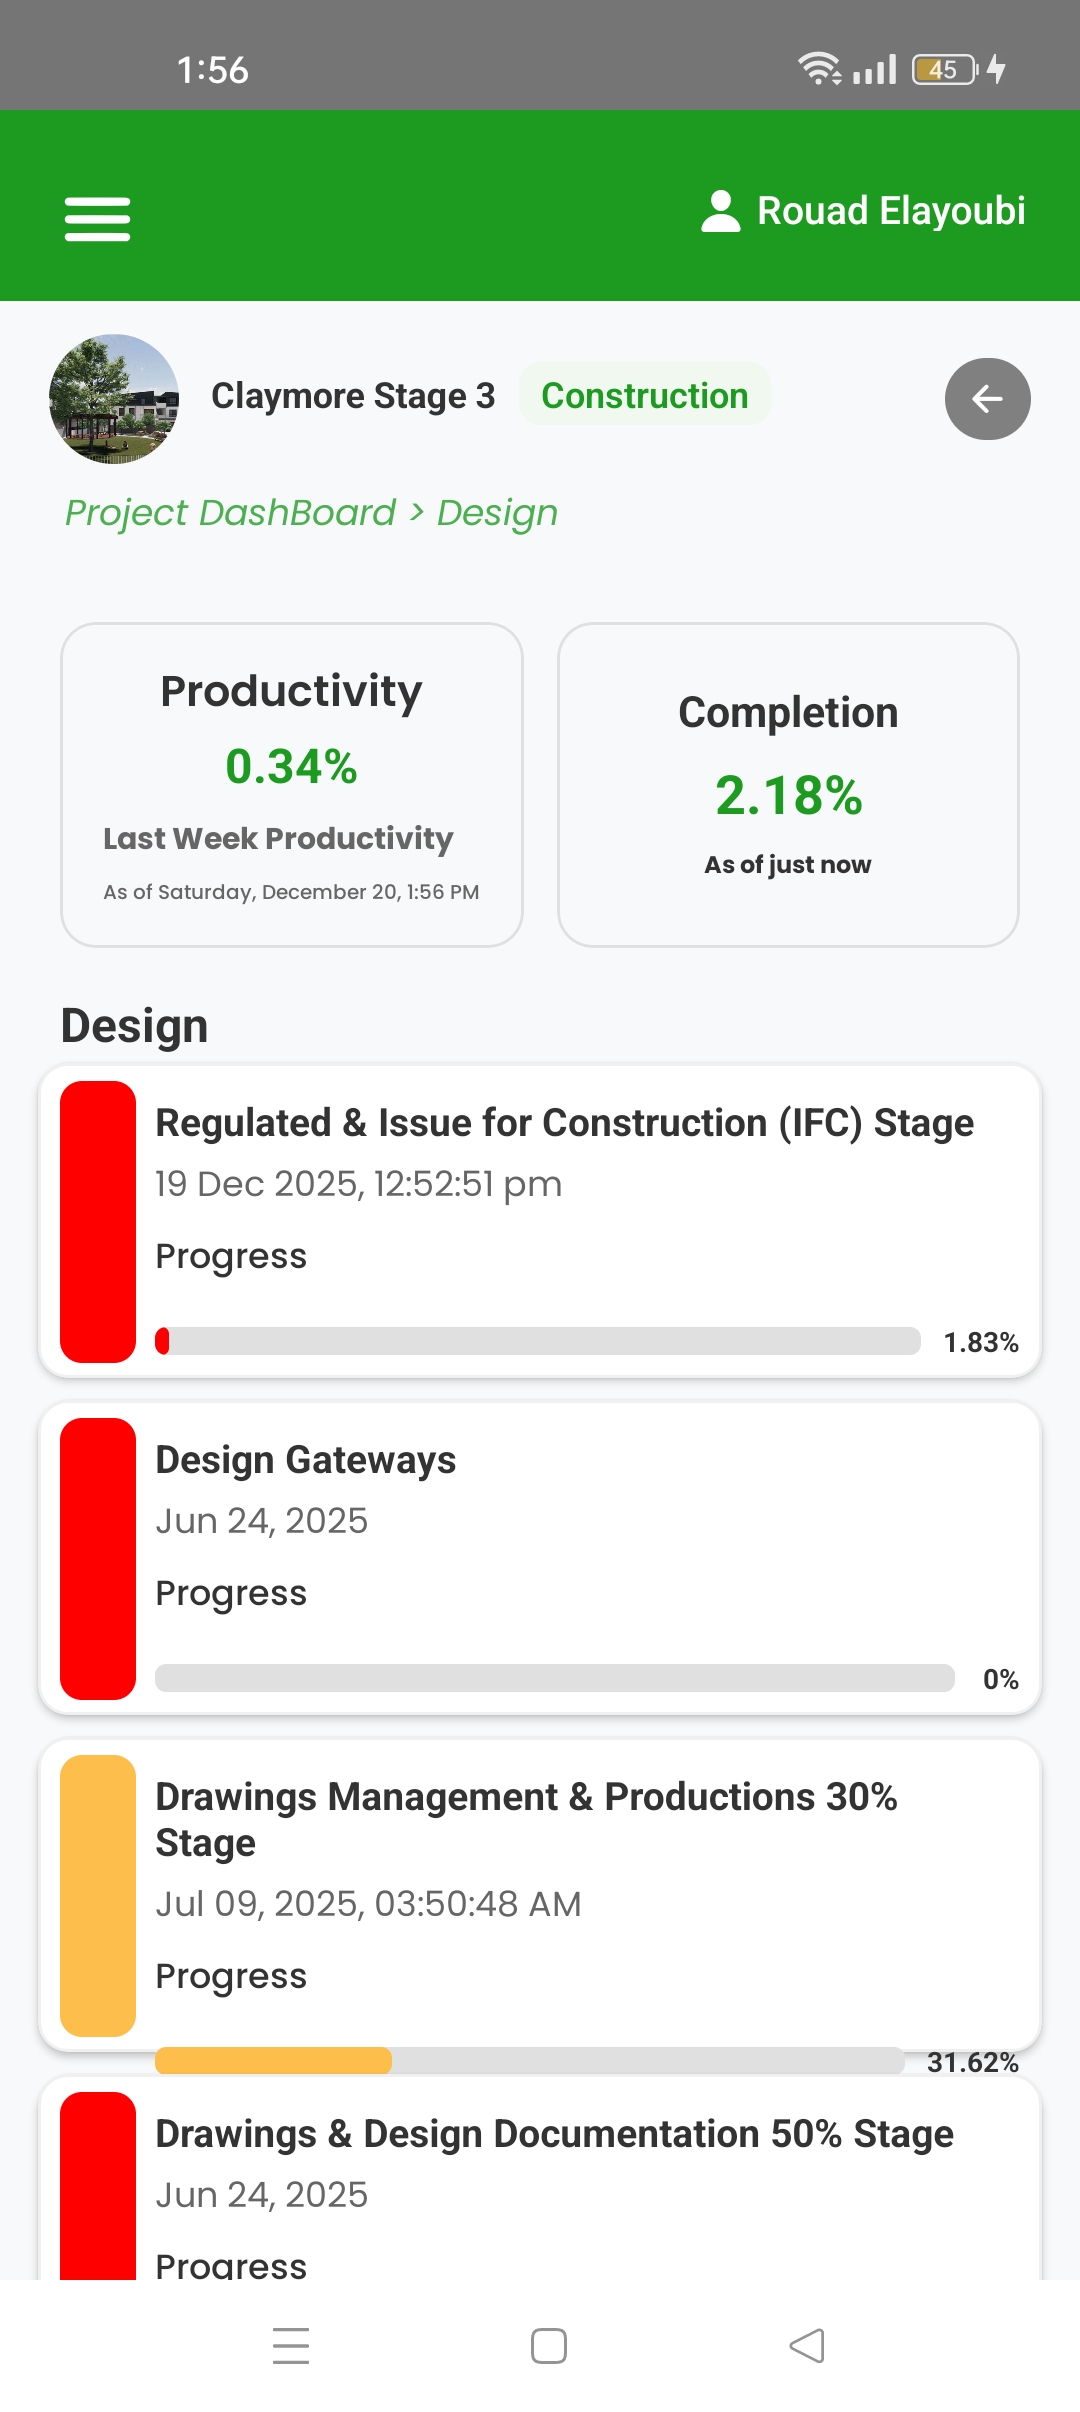The width and height of the screenshot is (1080, 2412).
Task: Tap the Android home button
Action: coord(548,2345)
